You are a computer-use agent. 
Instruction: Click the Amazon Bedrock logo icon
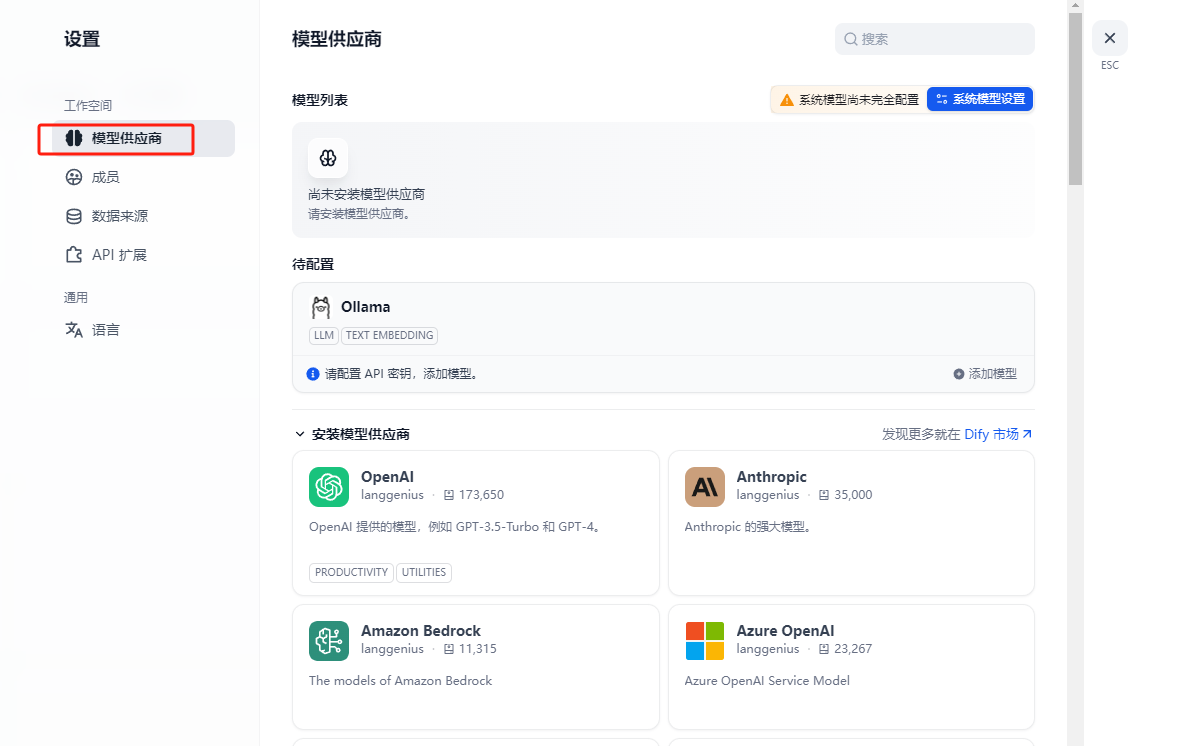[x=328, y=641]
